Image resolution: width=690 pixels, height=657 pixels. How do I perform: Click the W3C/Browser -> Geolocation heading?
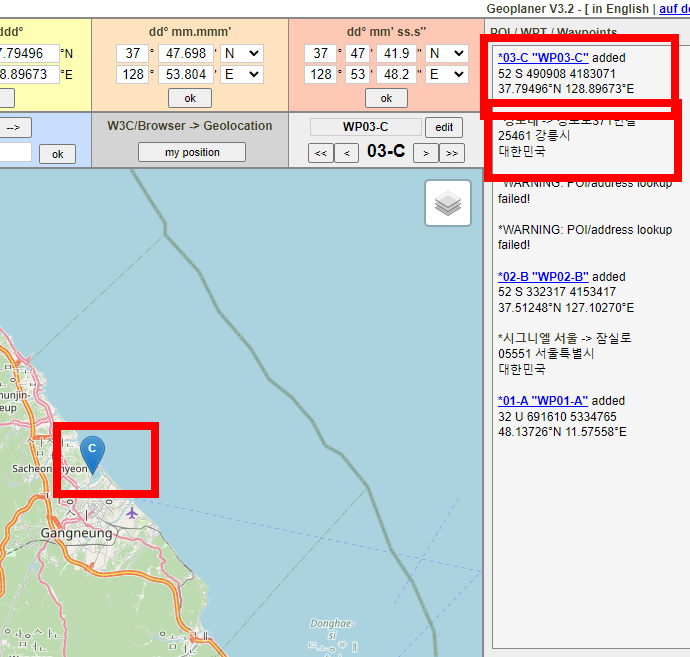(190, 126)
